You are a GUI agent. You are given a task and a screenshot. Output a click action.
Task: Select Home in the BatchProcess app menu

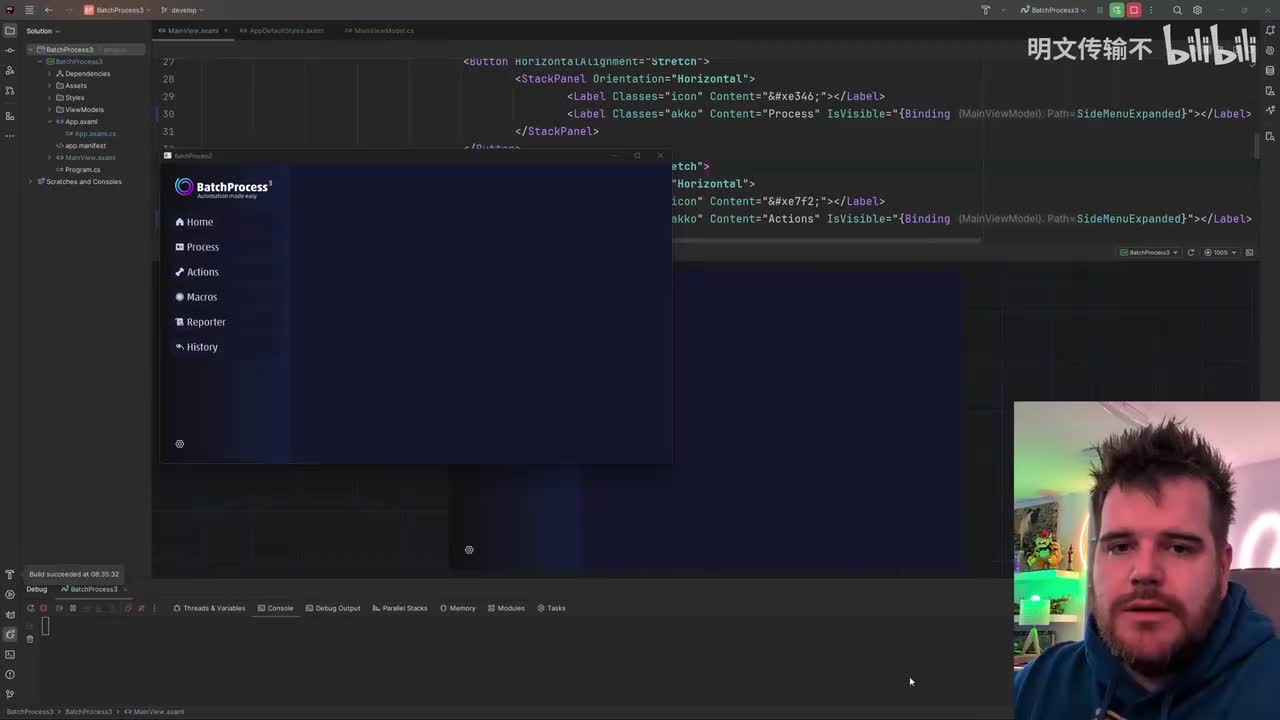pos(194,222)
